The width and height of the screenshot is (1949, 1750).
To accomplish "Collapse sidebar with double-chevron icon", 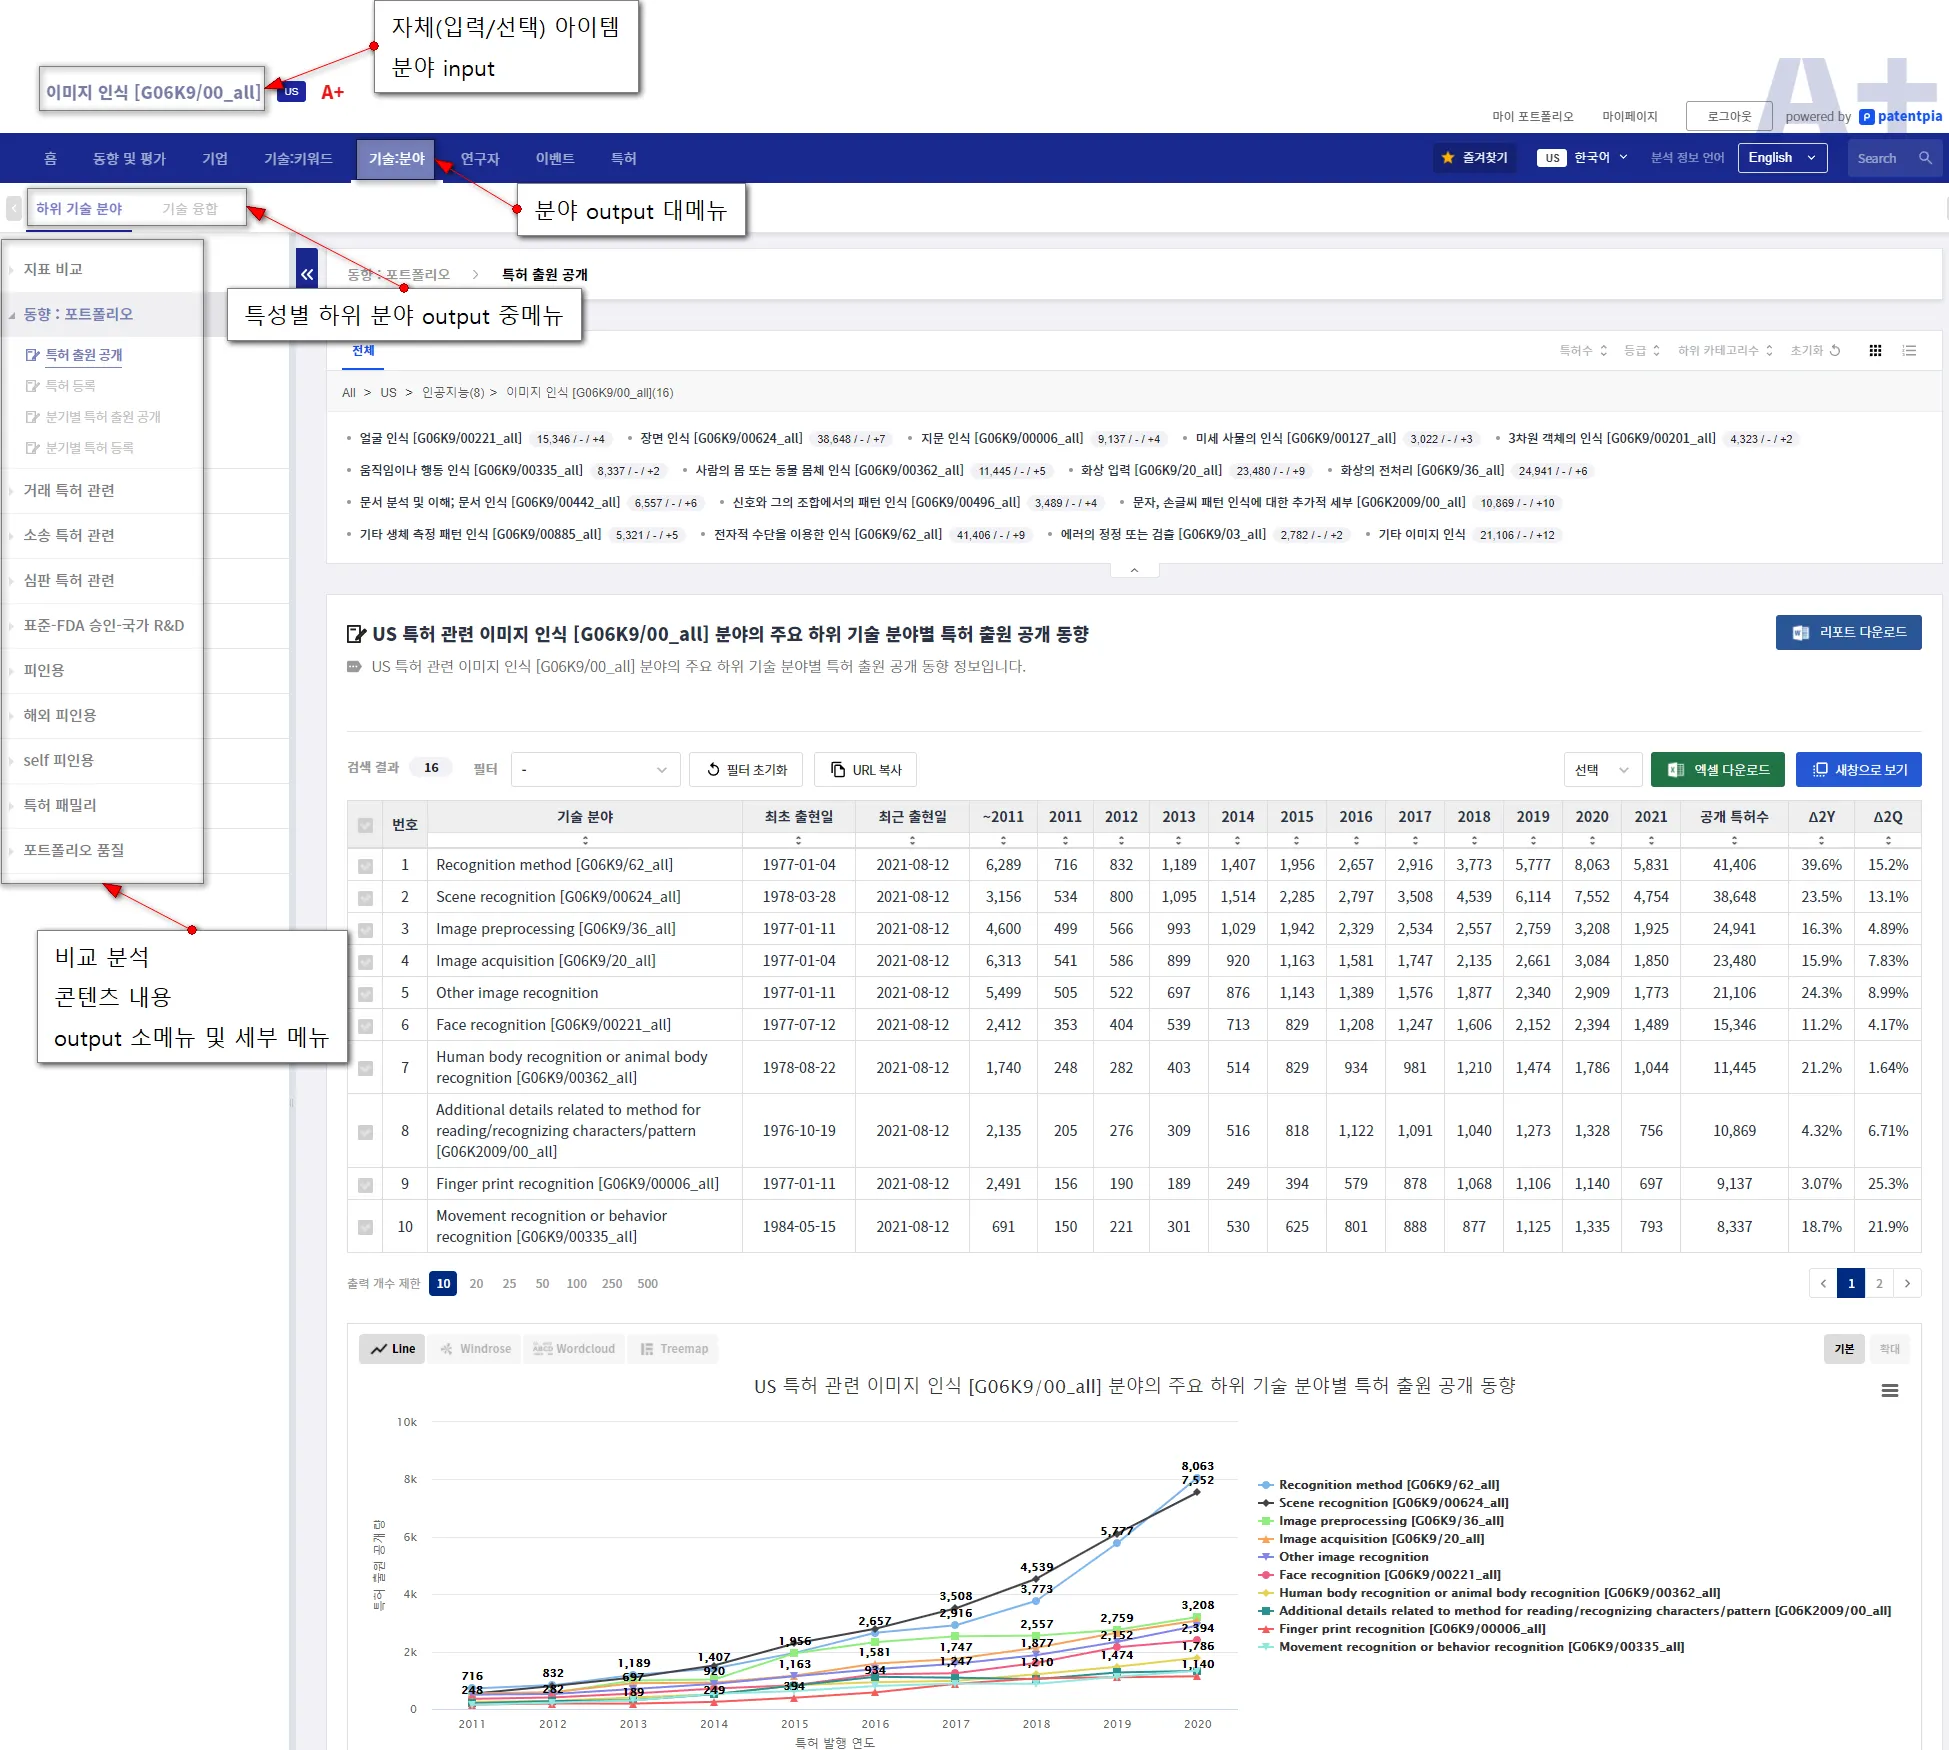I will (307, 273).
